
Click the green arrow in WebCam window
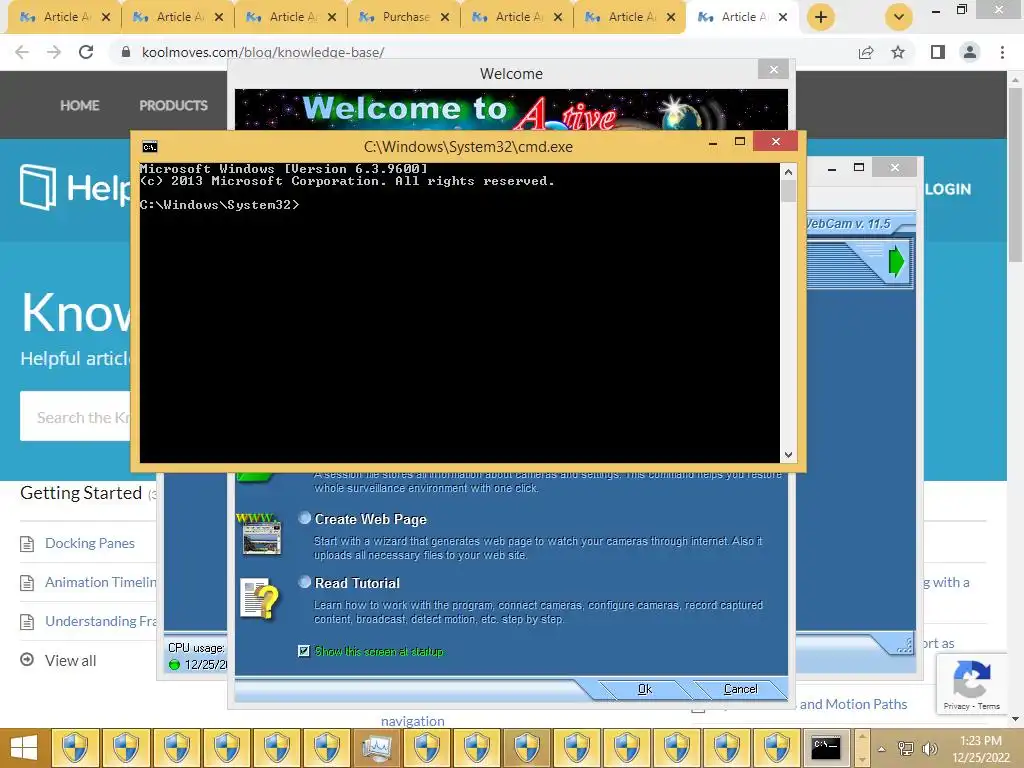click(x=897, y=262)
